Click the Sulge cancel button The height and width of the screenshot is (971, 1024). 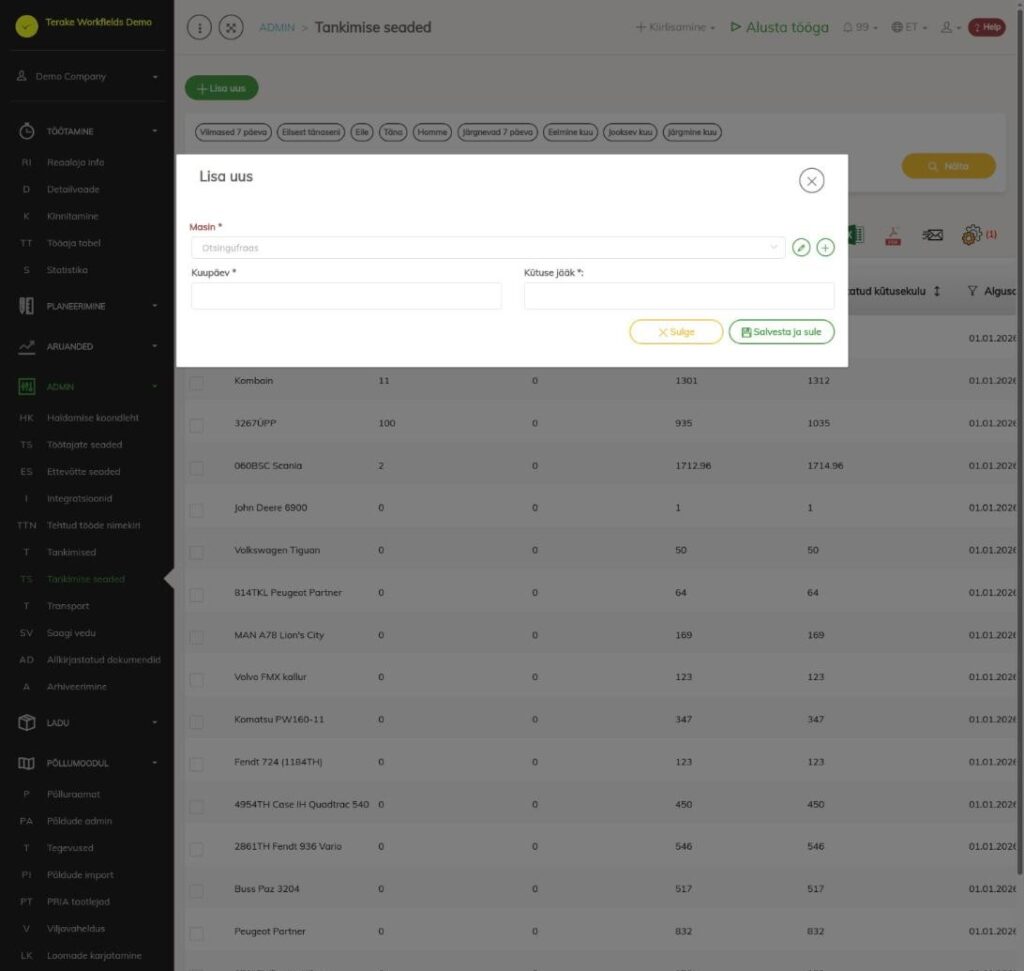point(676,332)
